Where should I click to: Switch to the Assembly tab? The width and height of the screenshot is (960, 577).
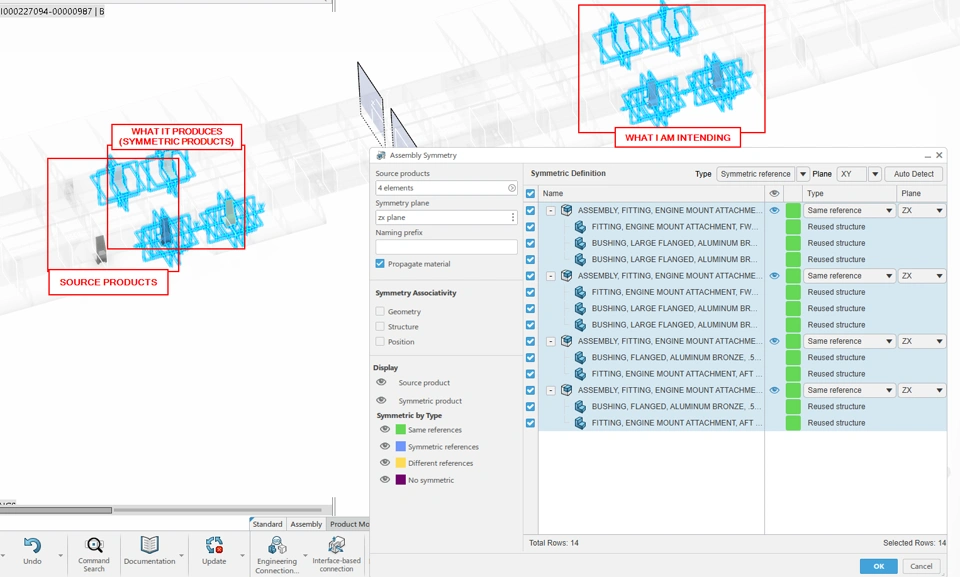[x=306, y=524]
